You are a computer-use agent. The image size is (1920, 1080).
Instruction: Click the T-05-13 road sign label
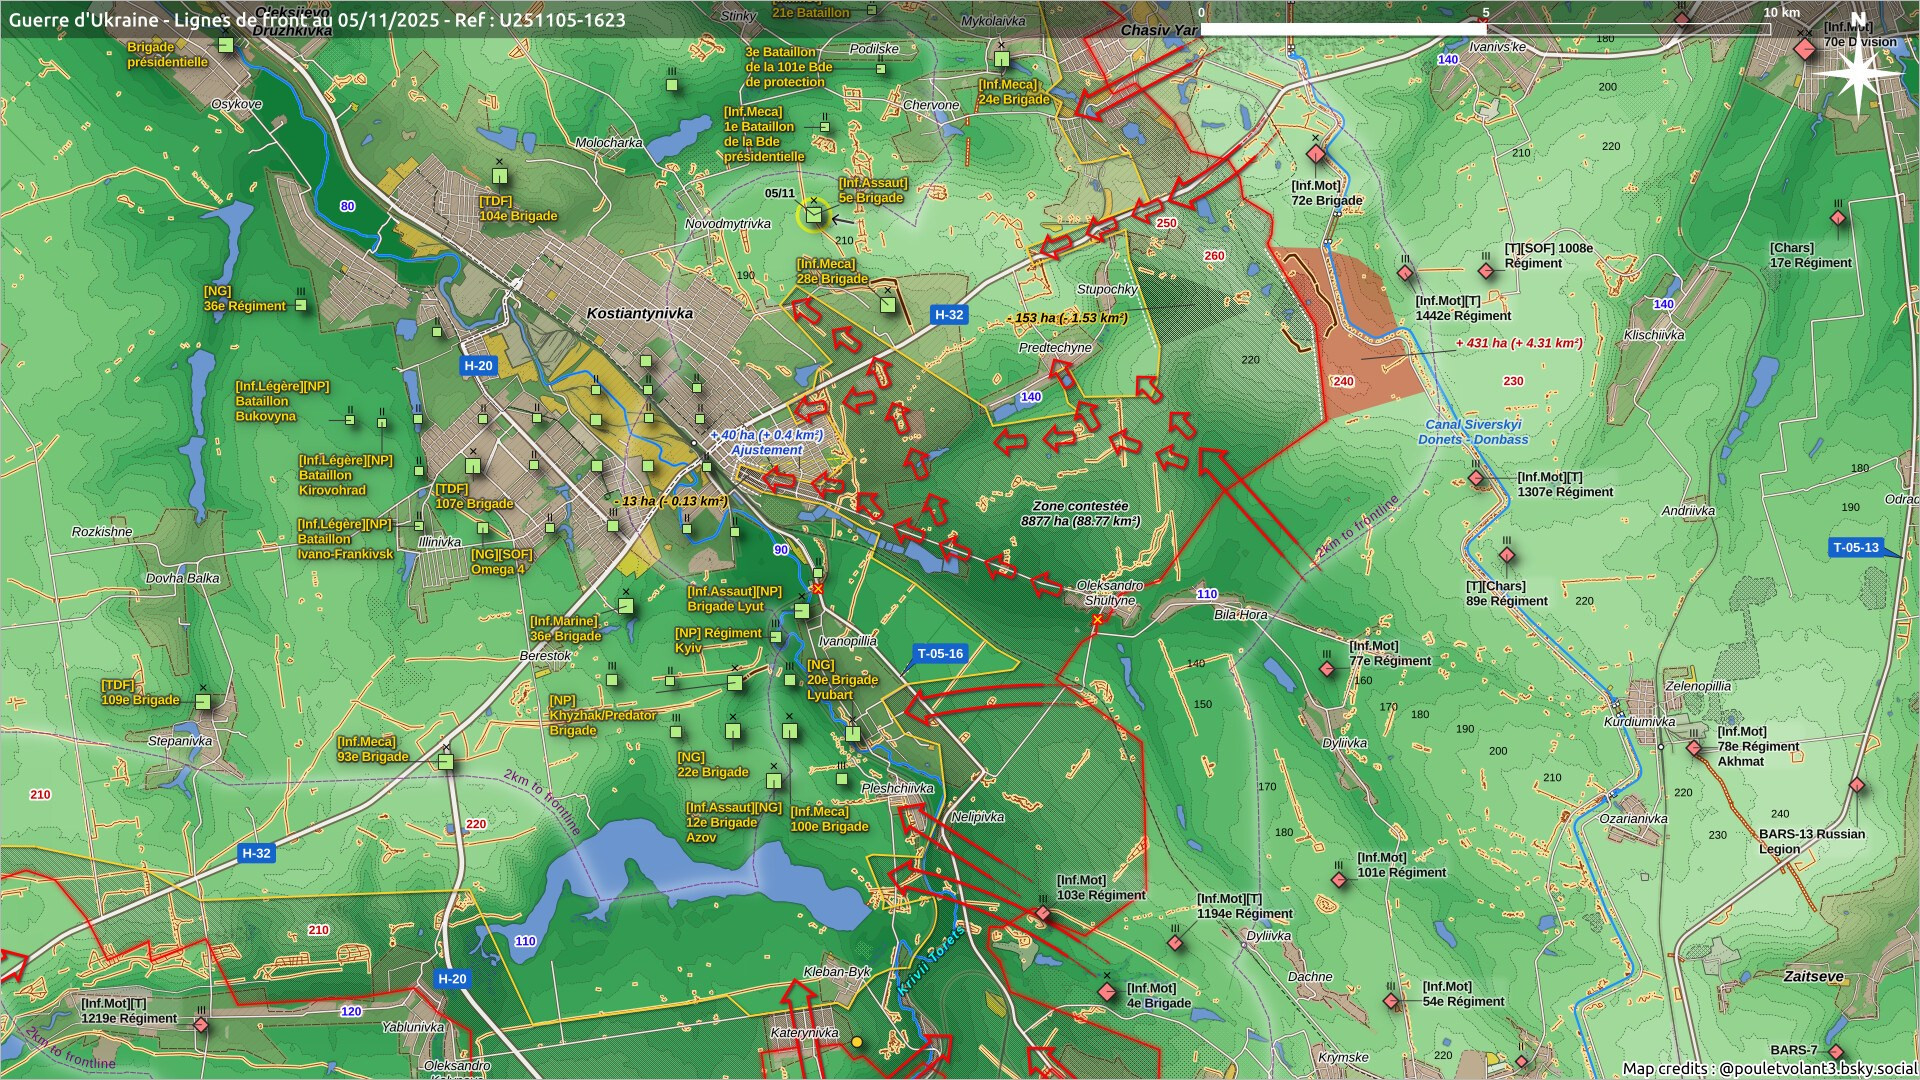click(x=1855, y=547)
